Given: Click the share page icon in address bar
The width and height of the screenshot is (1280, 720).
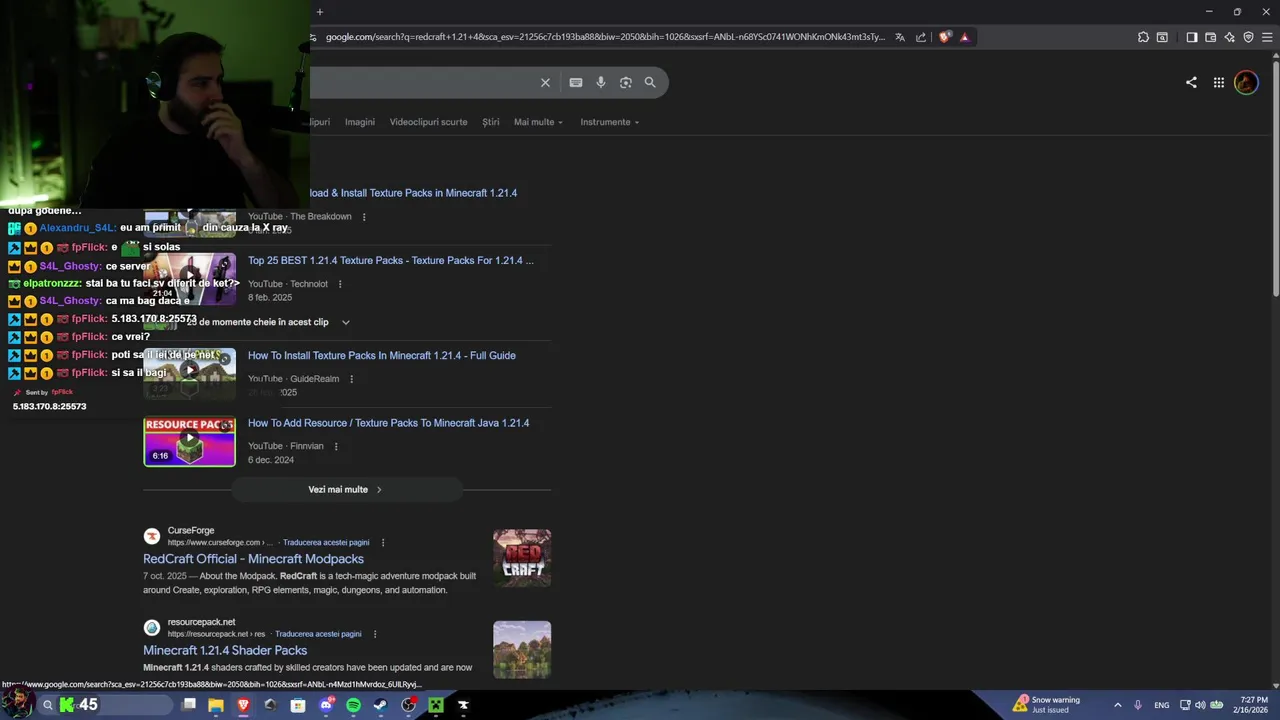Looking at the screenshot, I should pyautogui.click(x=921, y=37).
